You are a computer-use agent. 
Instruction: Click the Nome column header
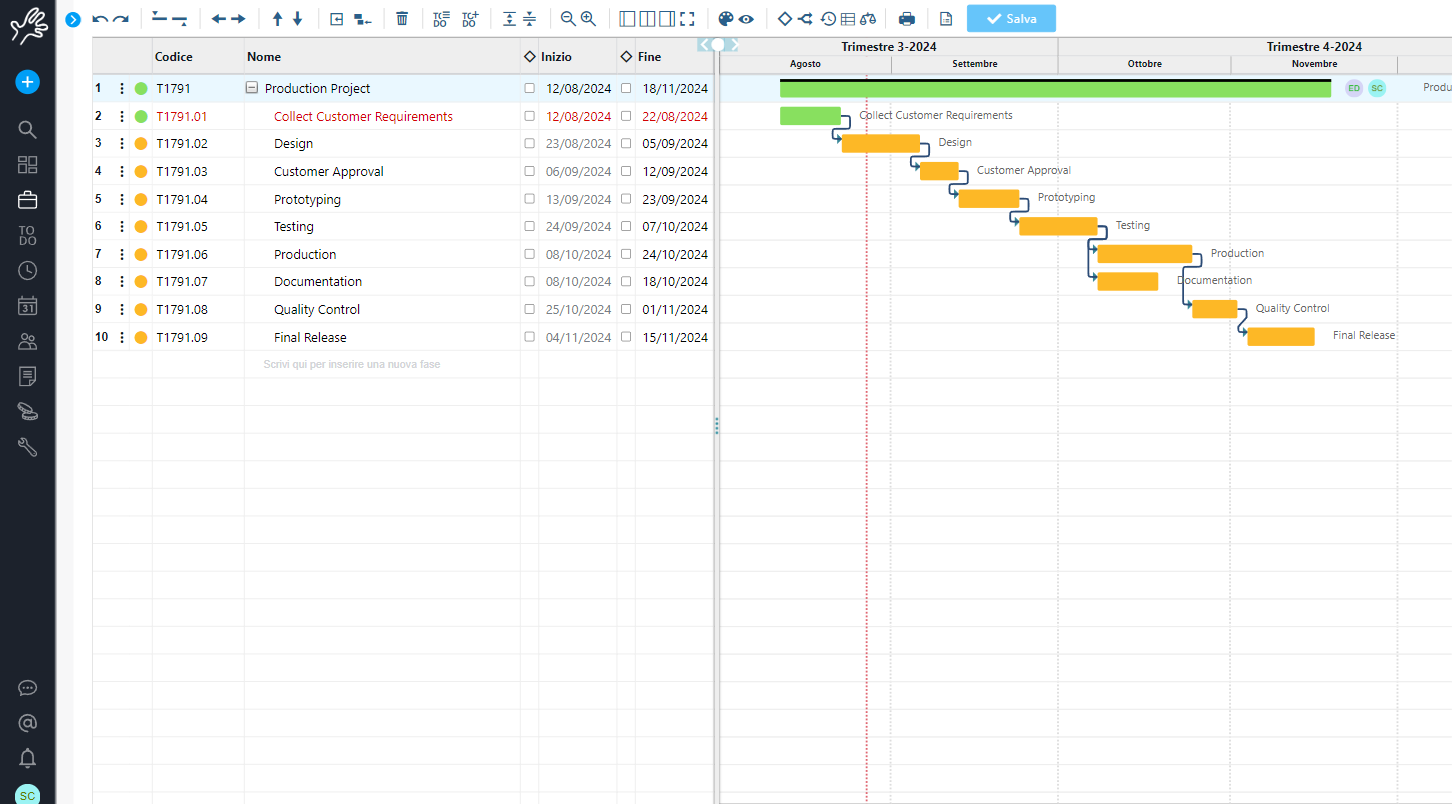pyautogui.click(x=264, y=57)
